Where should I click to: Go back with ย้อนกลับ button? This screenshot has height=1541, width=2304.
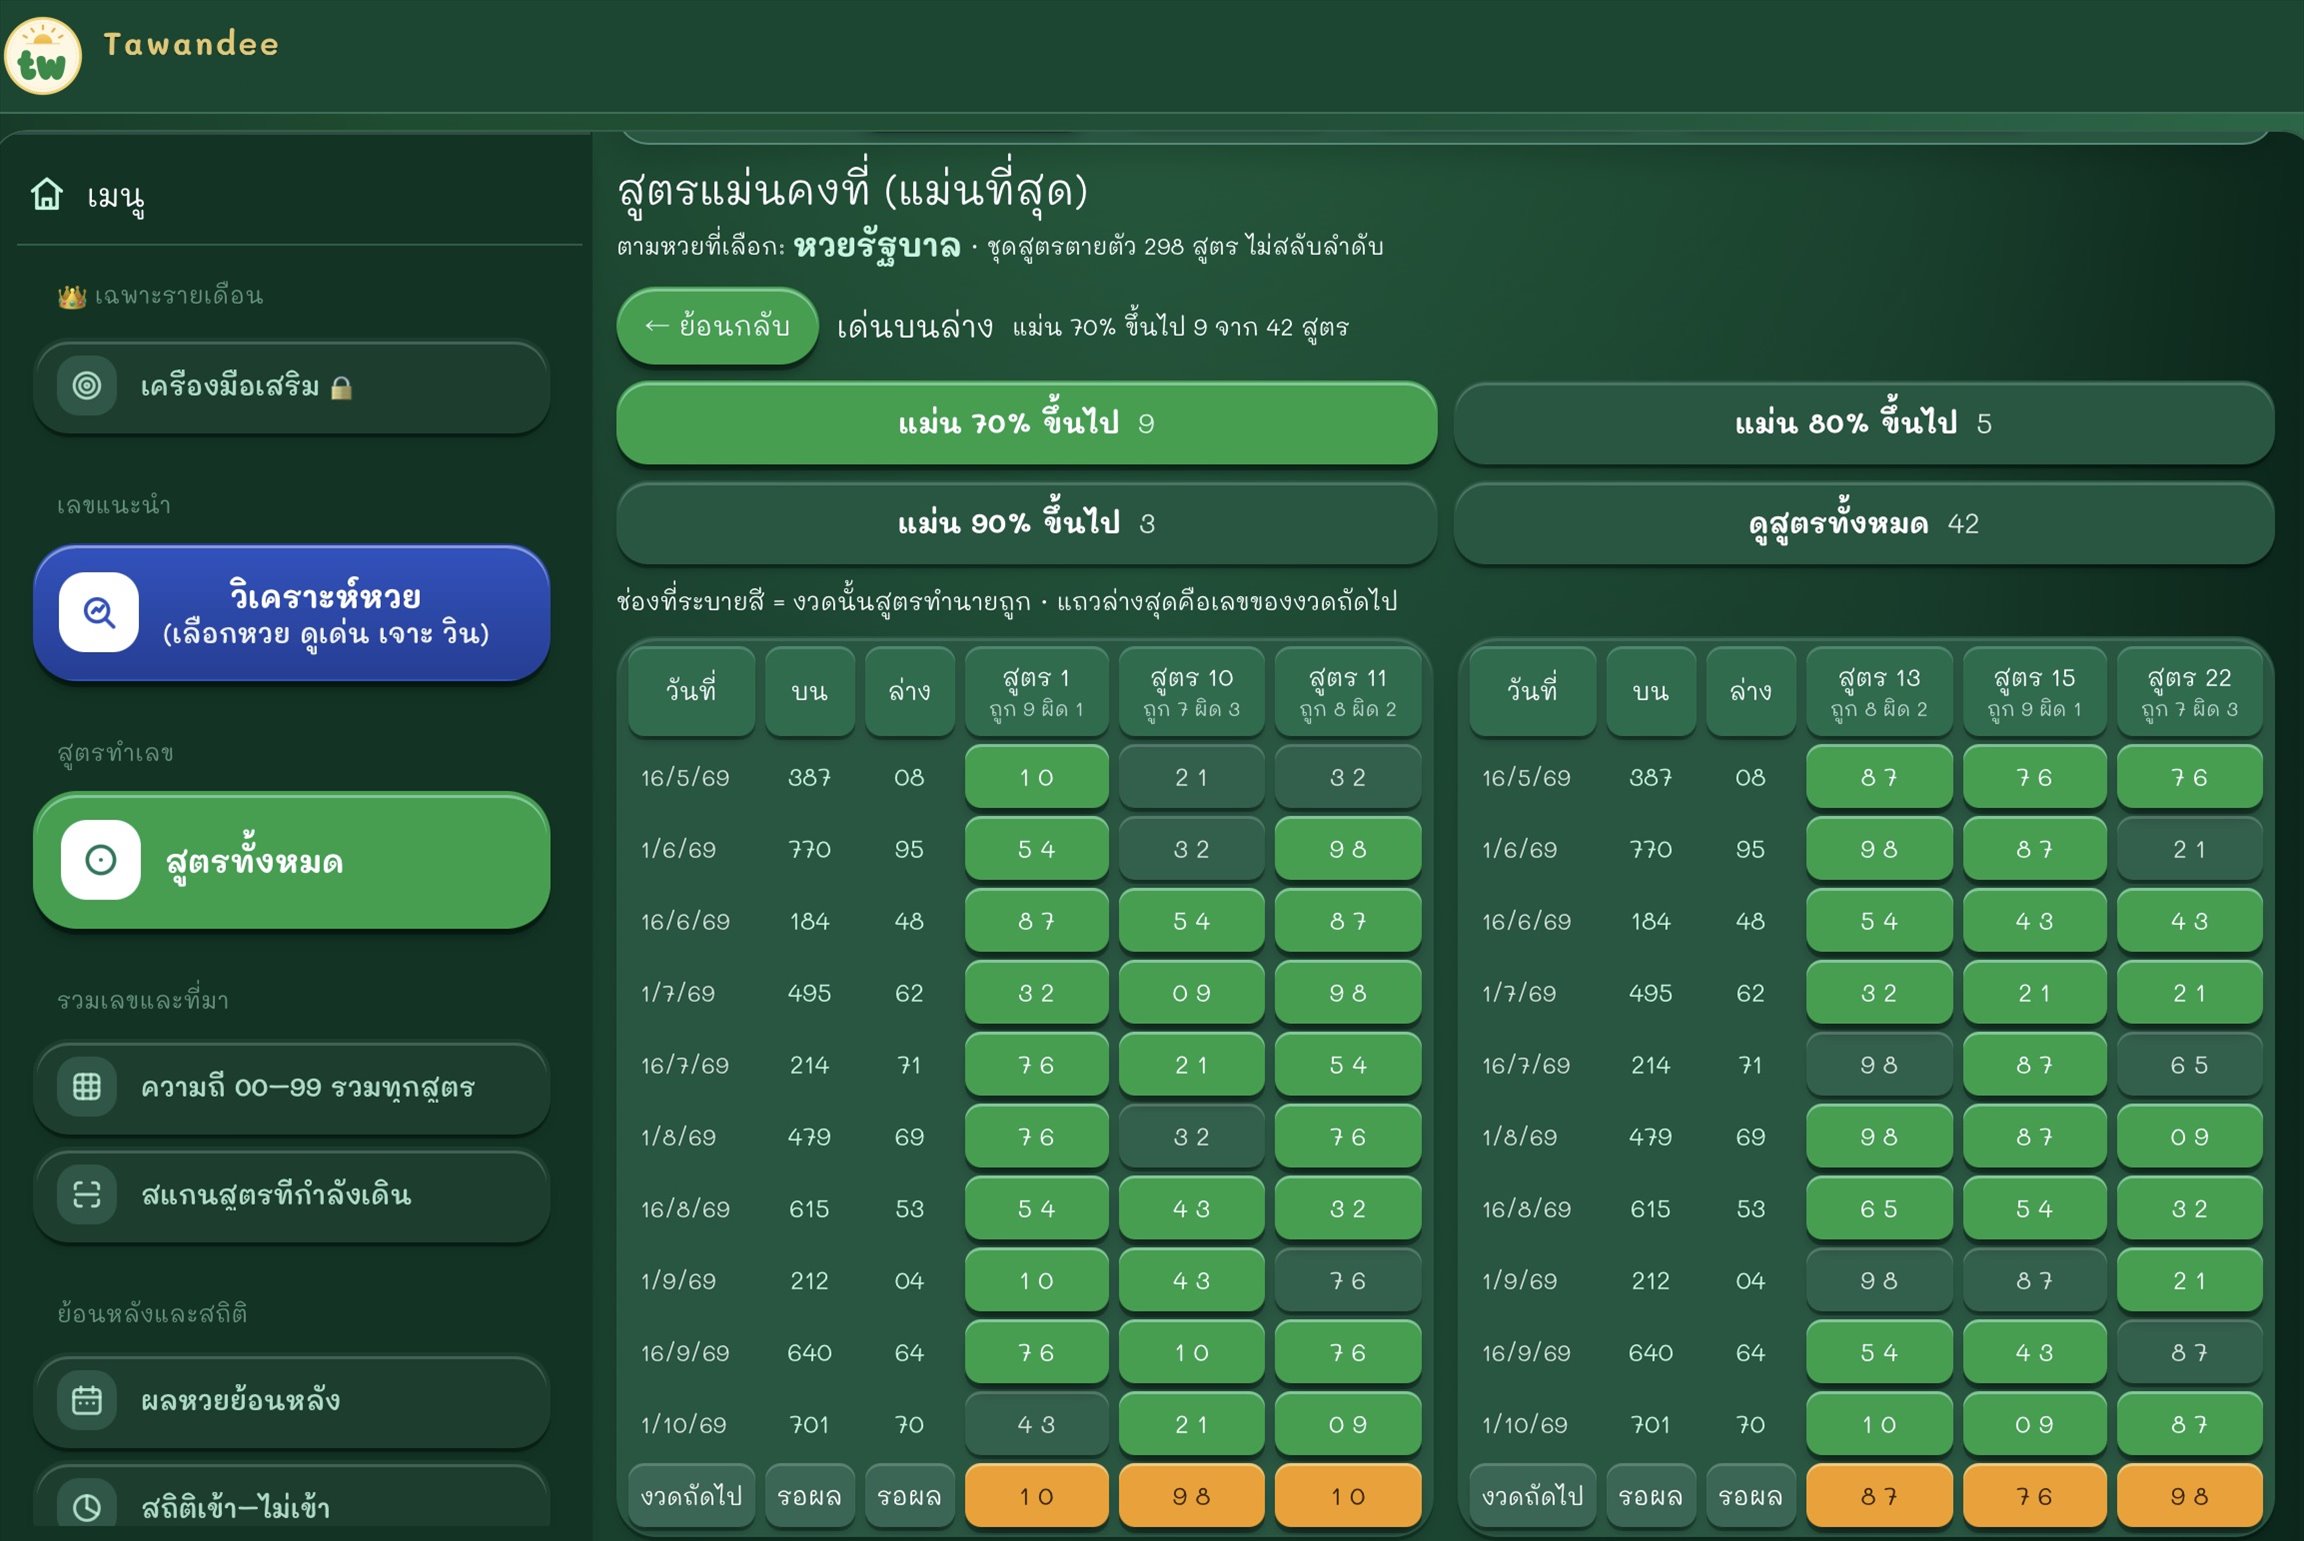click(717, 326)
